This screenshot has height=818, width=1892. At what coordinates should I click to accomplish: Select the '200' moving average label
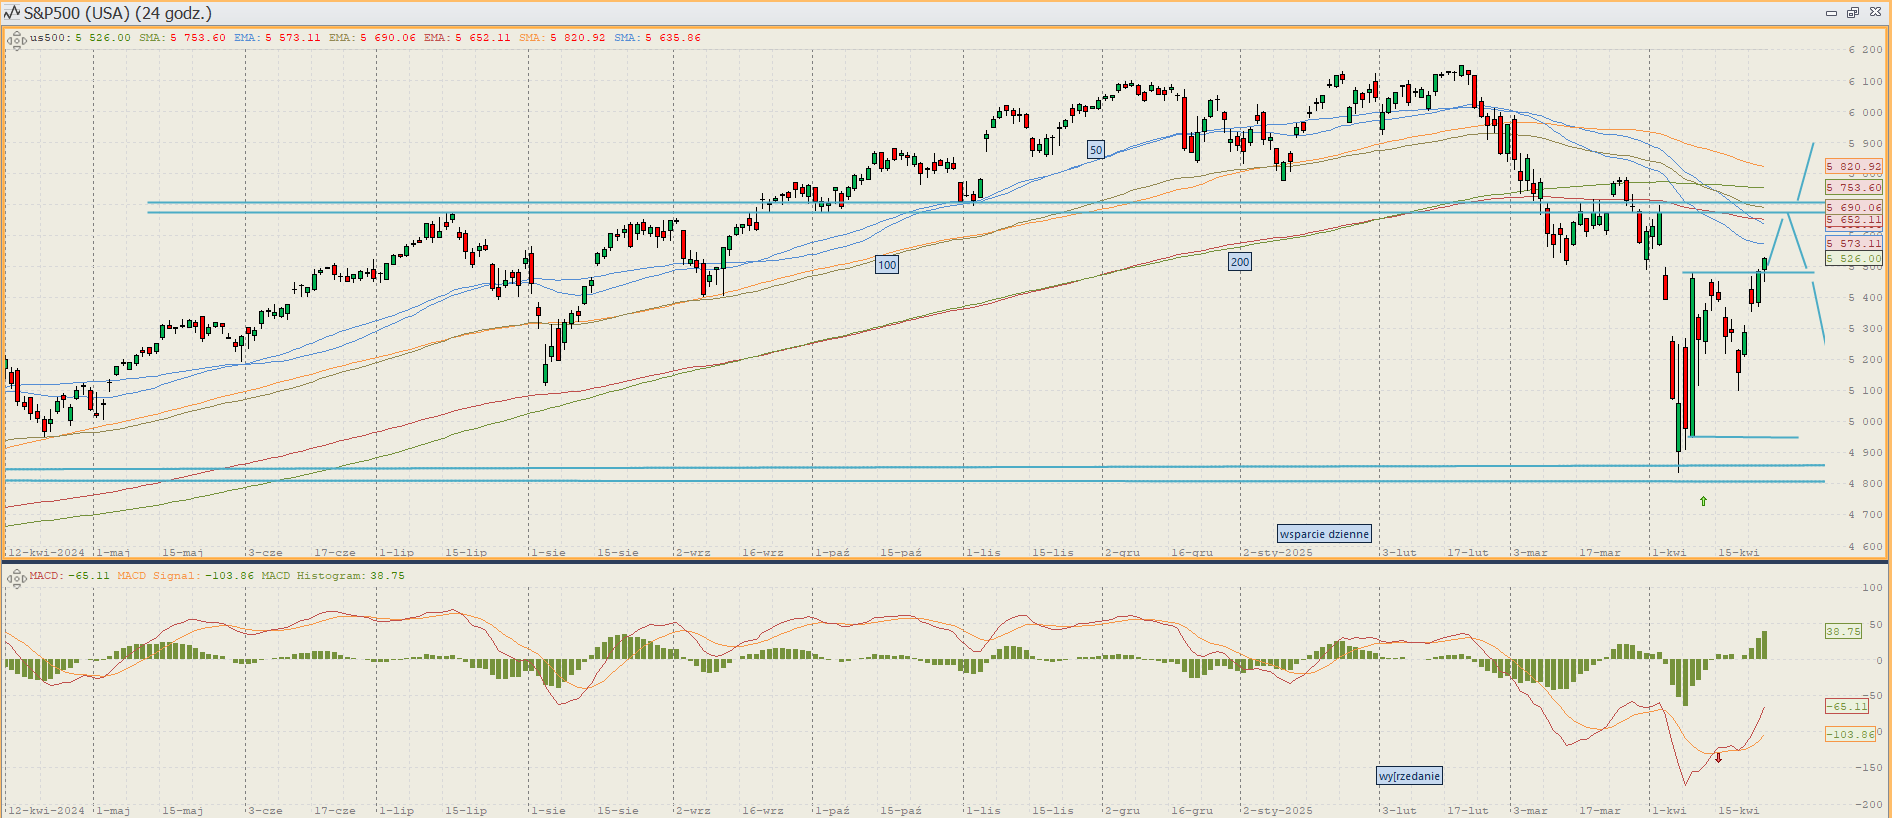[x=1239, y=262]
